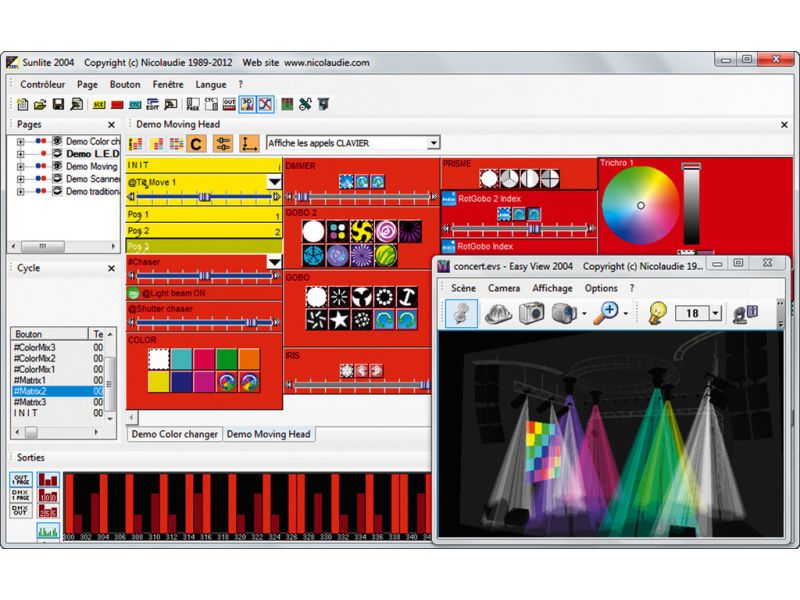Click the hard hat construction icon in Easy View
This screenshot has height=600, width=800.
pyautogui.click(x=498, y=313)
